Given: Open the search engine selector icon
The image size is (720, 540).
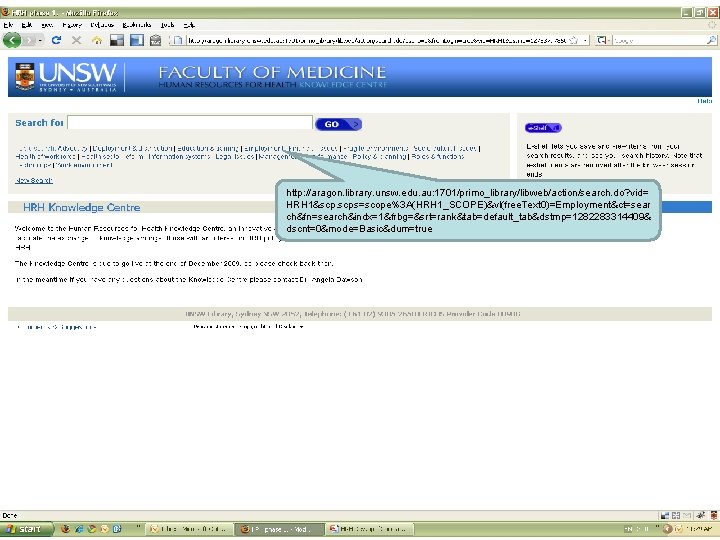Looking at the screenshot, I should pyautogui.click(x=602, y=40).
